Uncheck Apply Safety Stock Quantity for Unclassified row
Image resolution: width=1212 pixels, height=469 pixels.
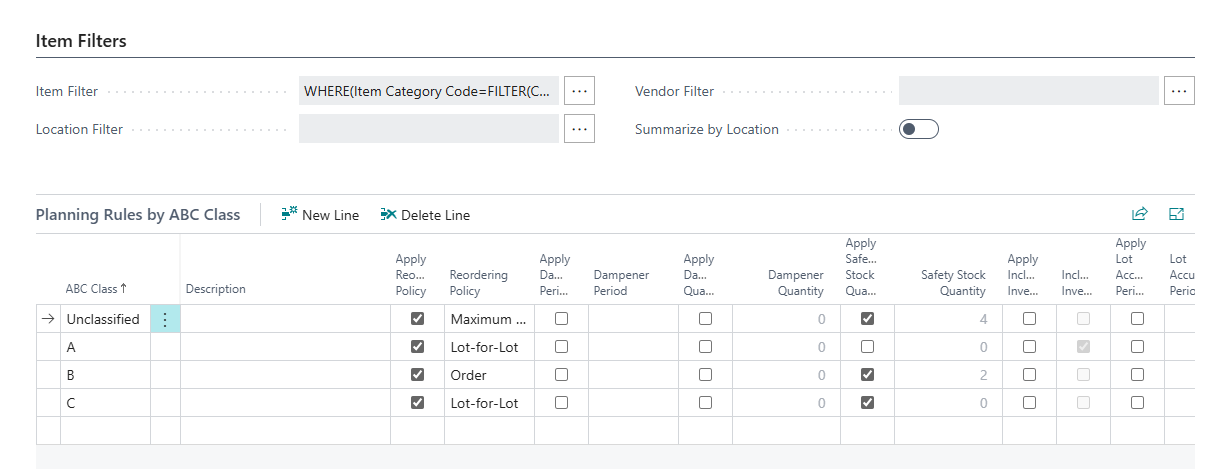[867, 319]
